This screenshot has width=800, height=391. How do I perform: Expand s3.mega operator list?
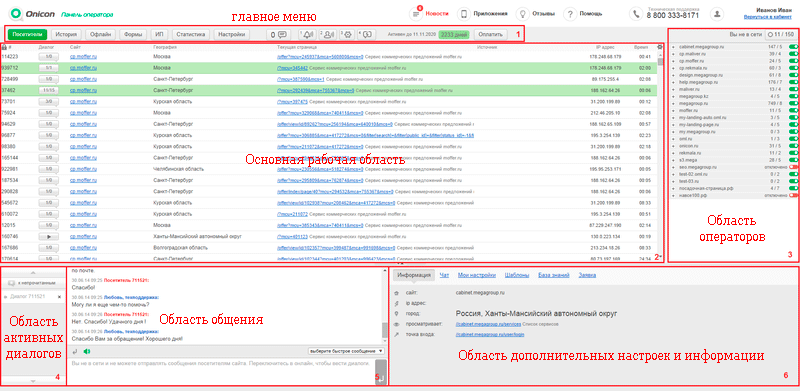click(673, 160)
